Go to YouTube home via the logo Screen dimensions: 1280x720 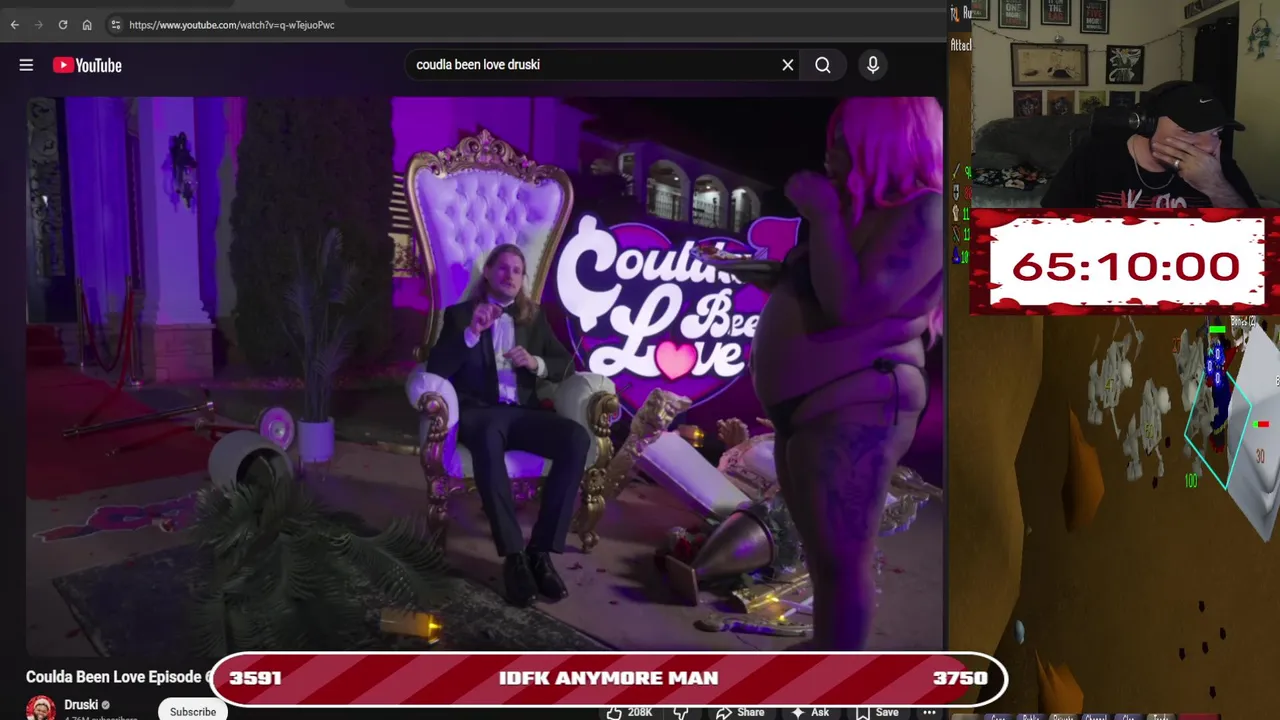click(x=87, y=65)
